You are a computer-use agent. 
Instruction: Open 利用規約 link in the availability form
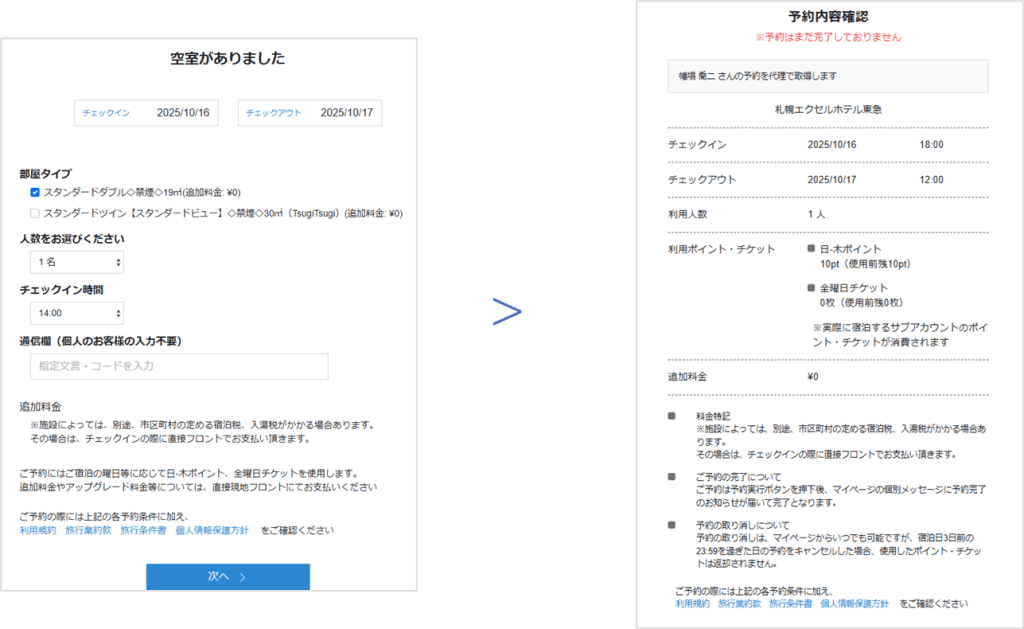coord(38,530)
